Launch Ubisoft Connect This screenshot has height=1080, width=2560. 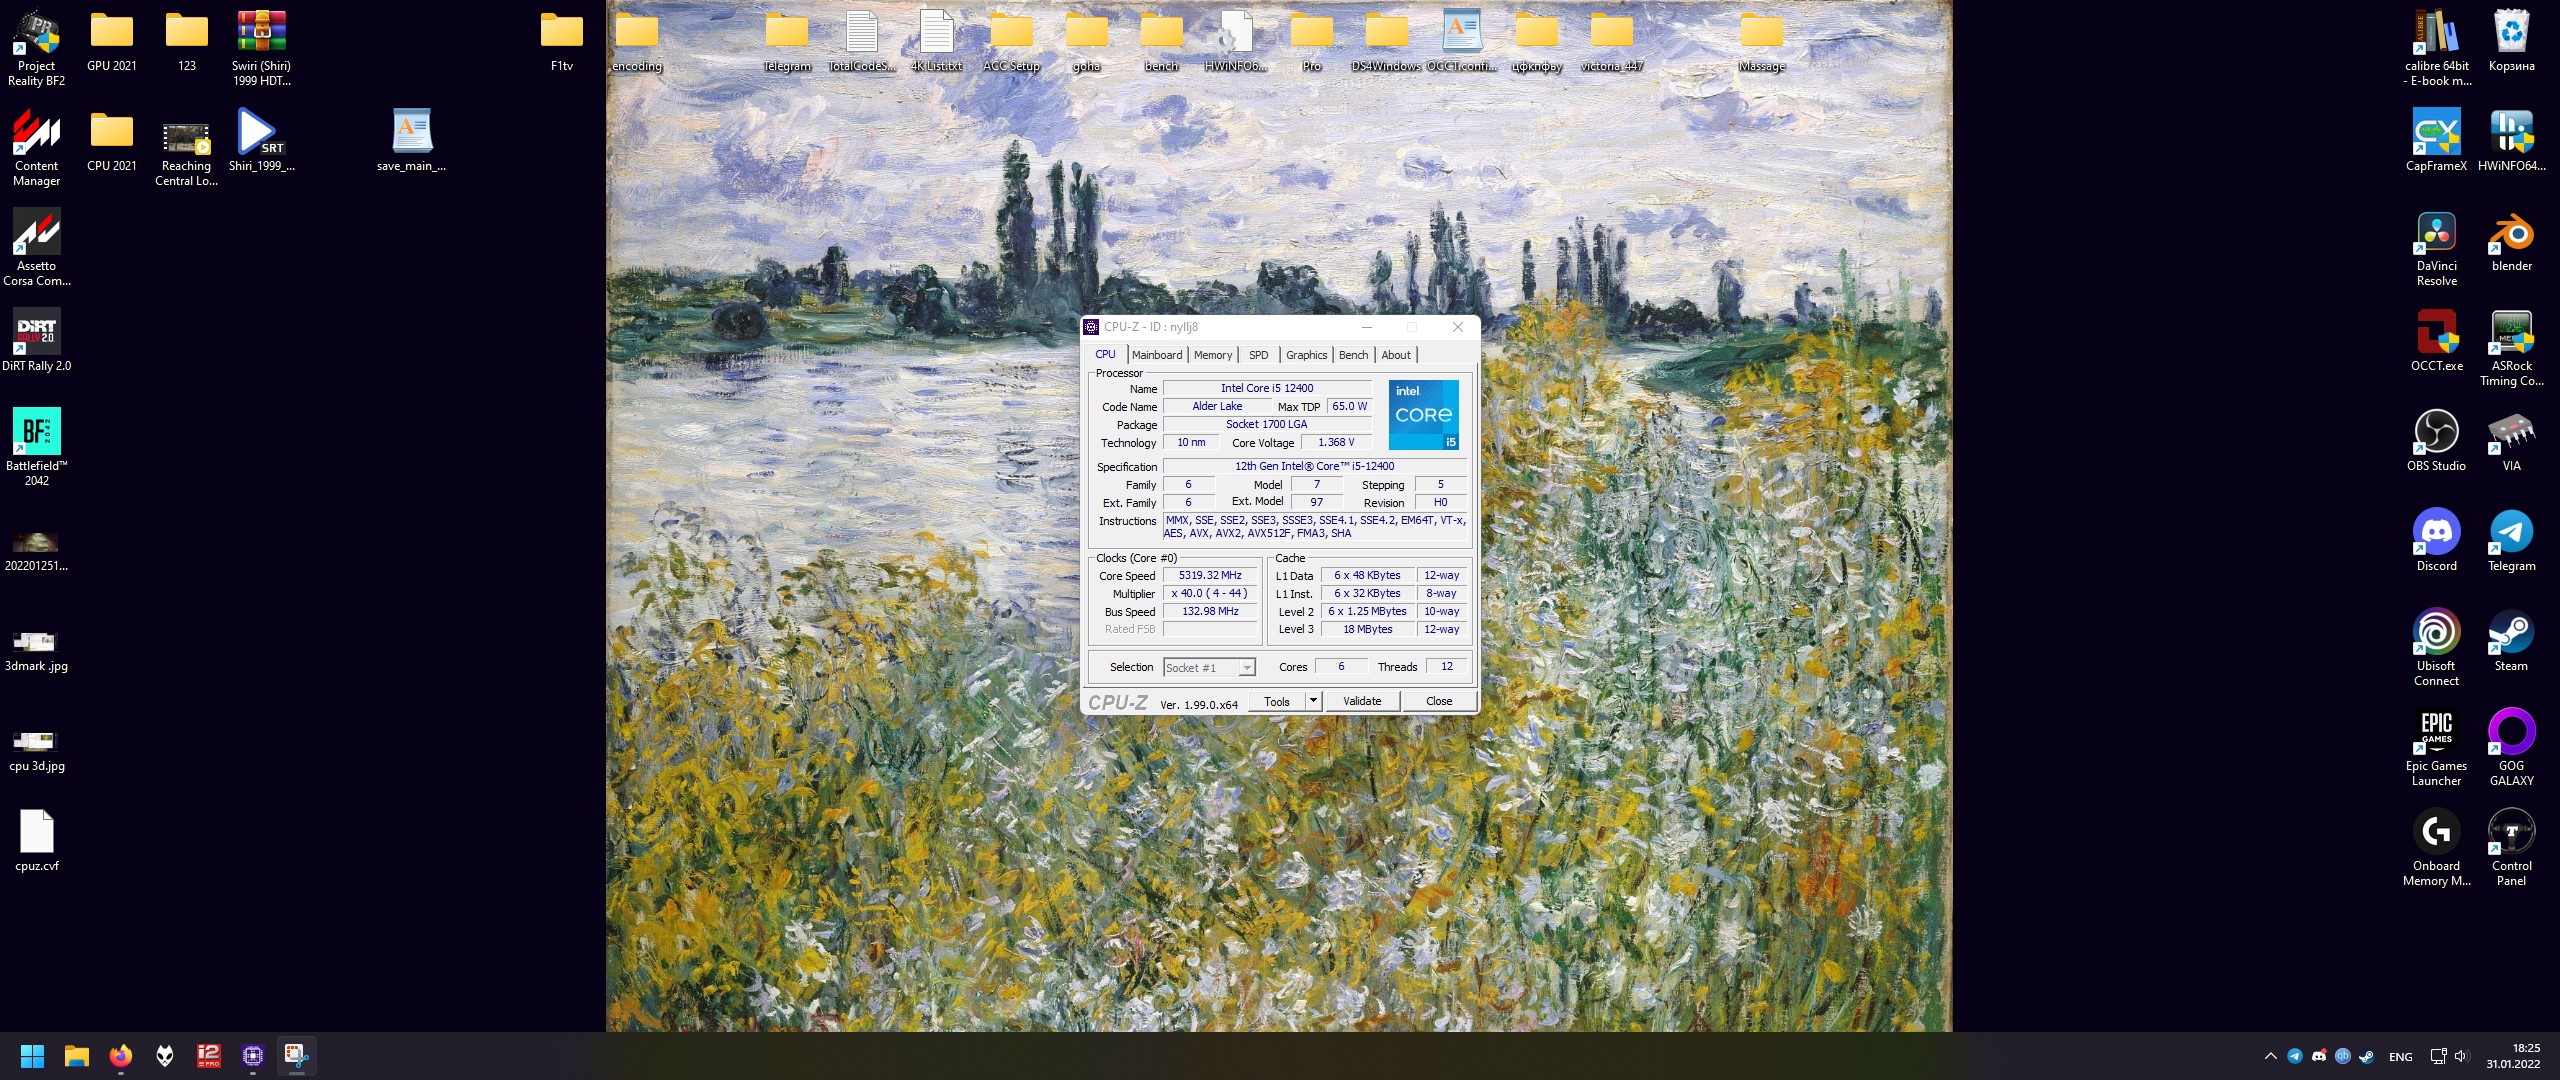2436,648
